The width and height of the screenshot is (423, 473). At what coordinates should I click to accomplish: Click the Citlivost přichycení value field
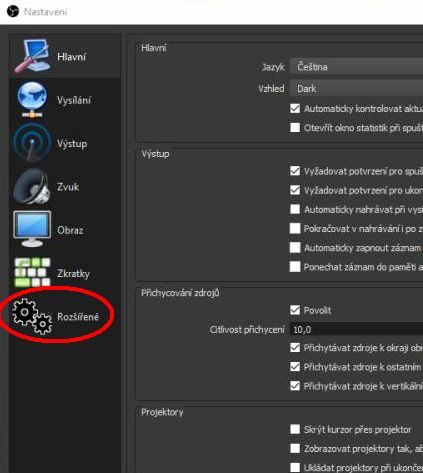tap(356, 329)
